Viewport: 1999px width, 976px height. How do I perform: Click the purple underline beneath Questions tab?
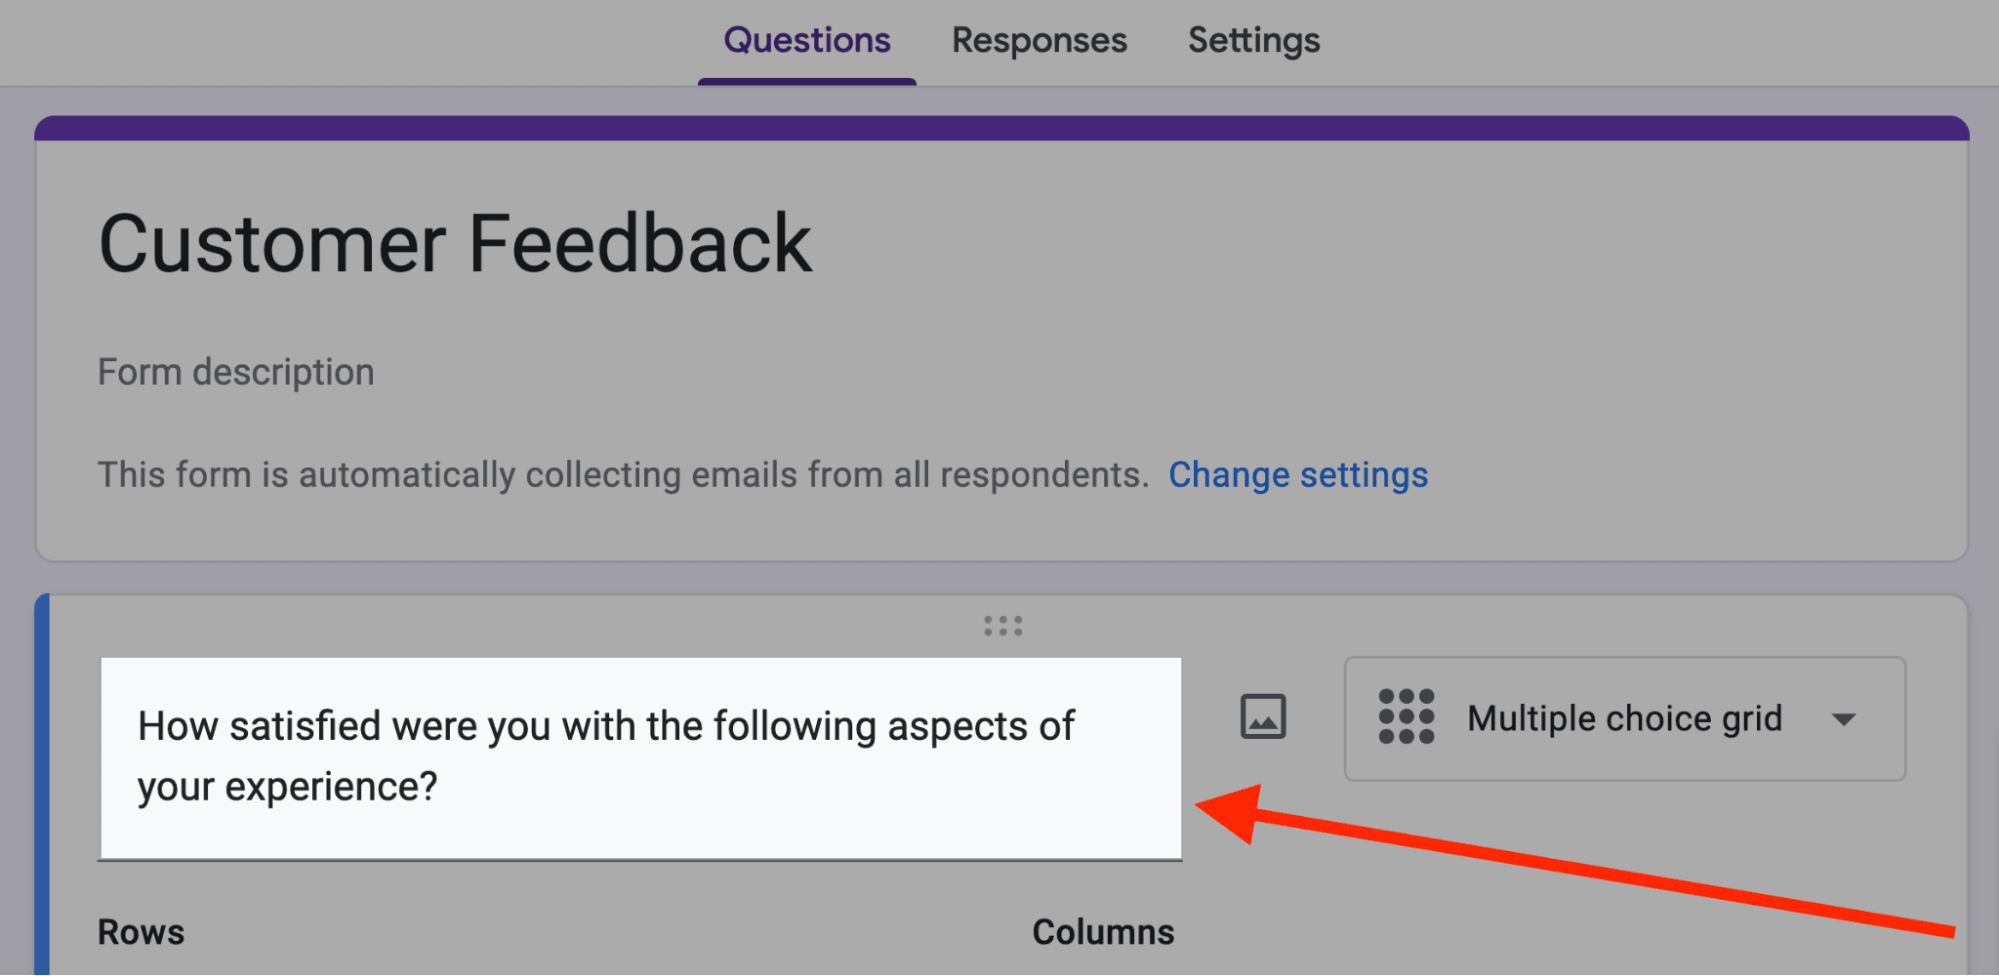[x=806, y=81]
